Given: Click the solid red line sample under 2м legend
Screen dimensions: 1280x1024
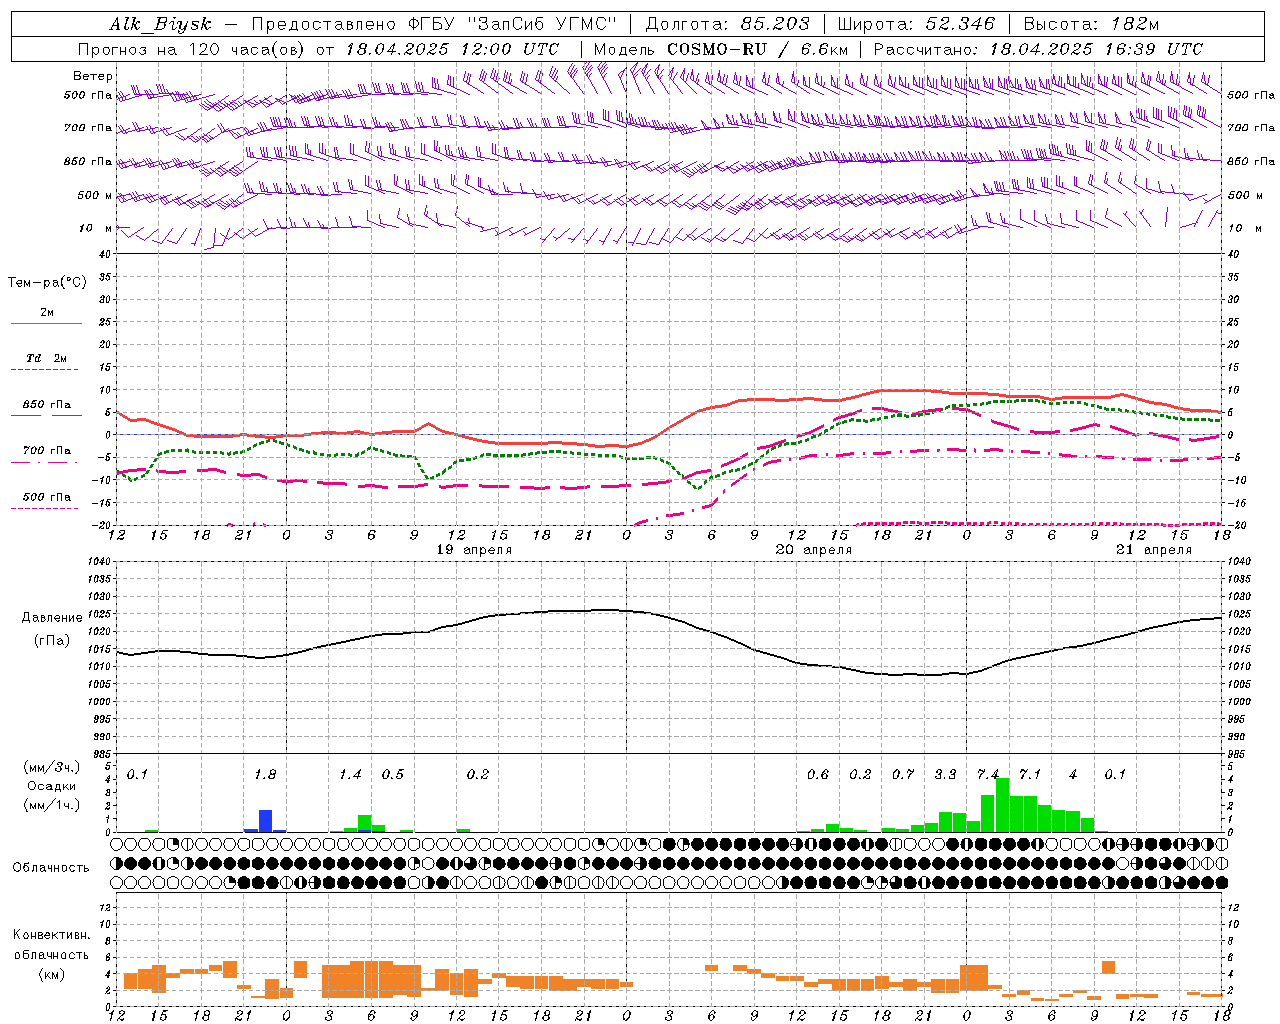Looking at the screenshot, I should coord(46,324).
